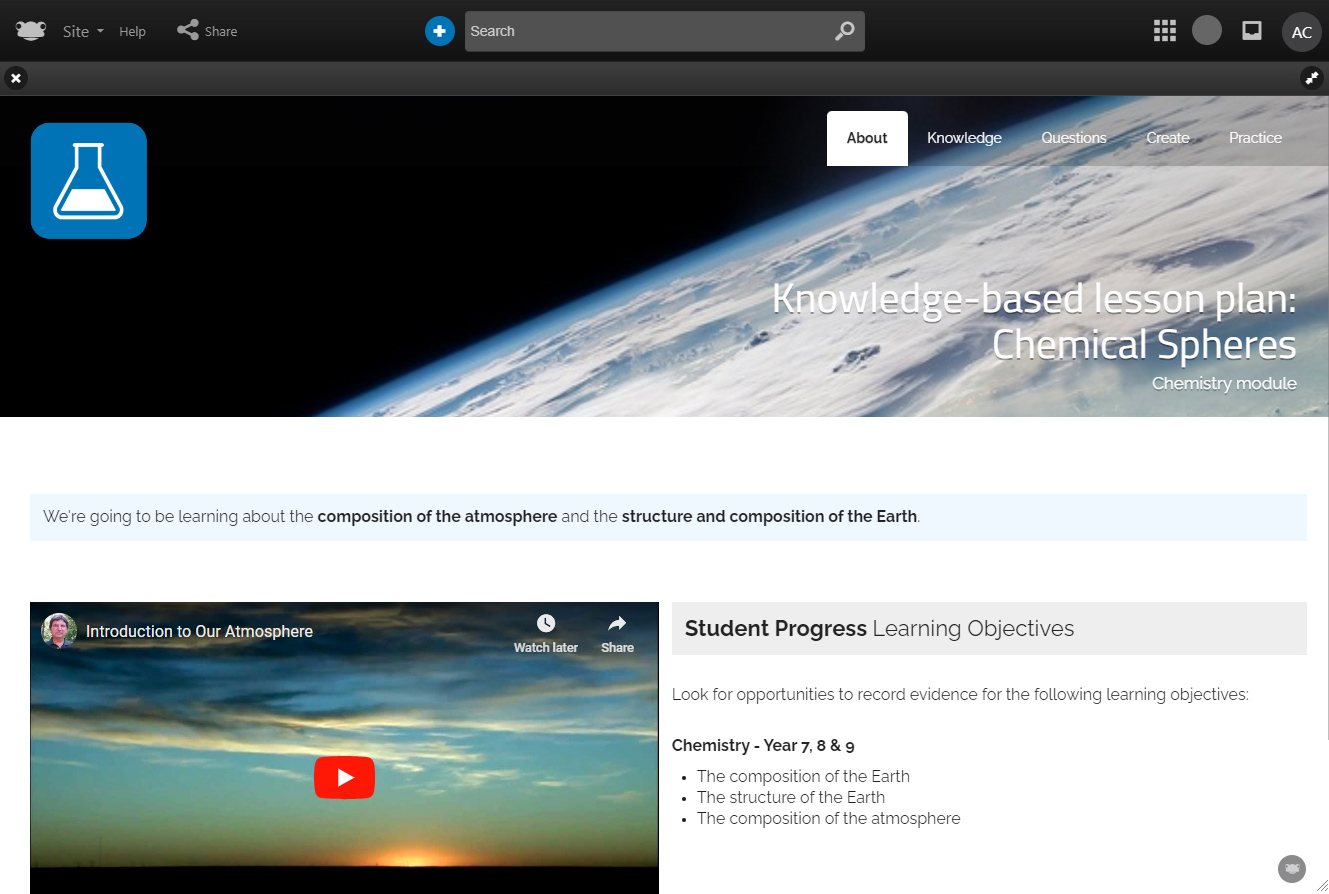Image resolution: width=1329 pixels, height=894 pixels.
Task: Click the Frog logo icon
Action: pos(32,31)
